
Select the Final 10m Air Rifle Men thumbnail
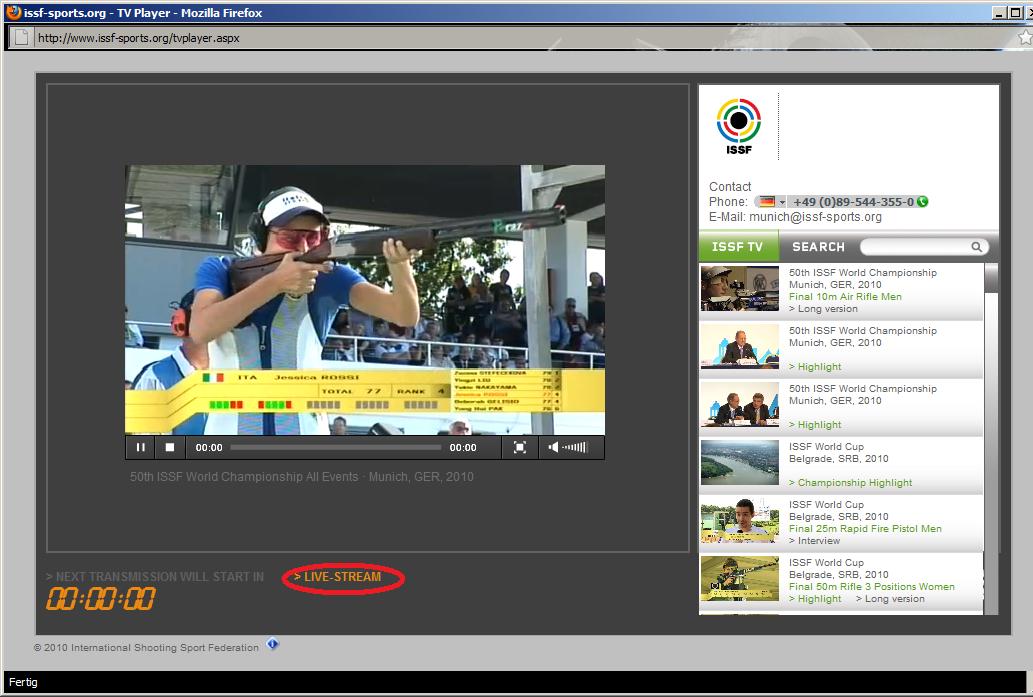tap(740, 290)
